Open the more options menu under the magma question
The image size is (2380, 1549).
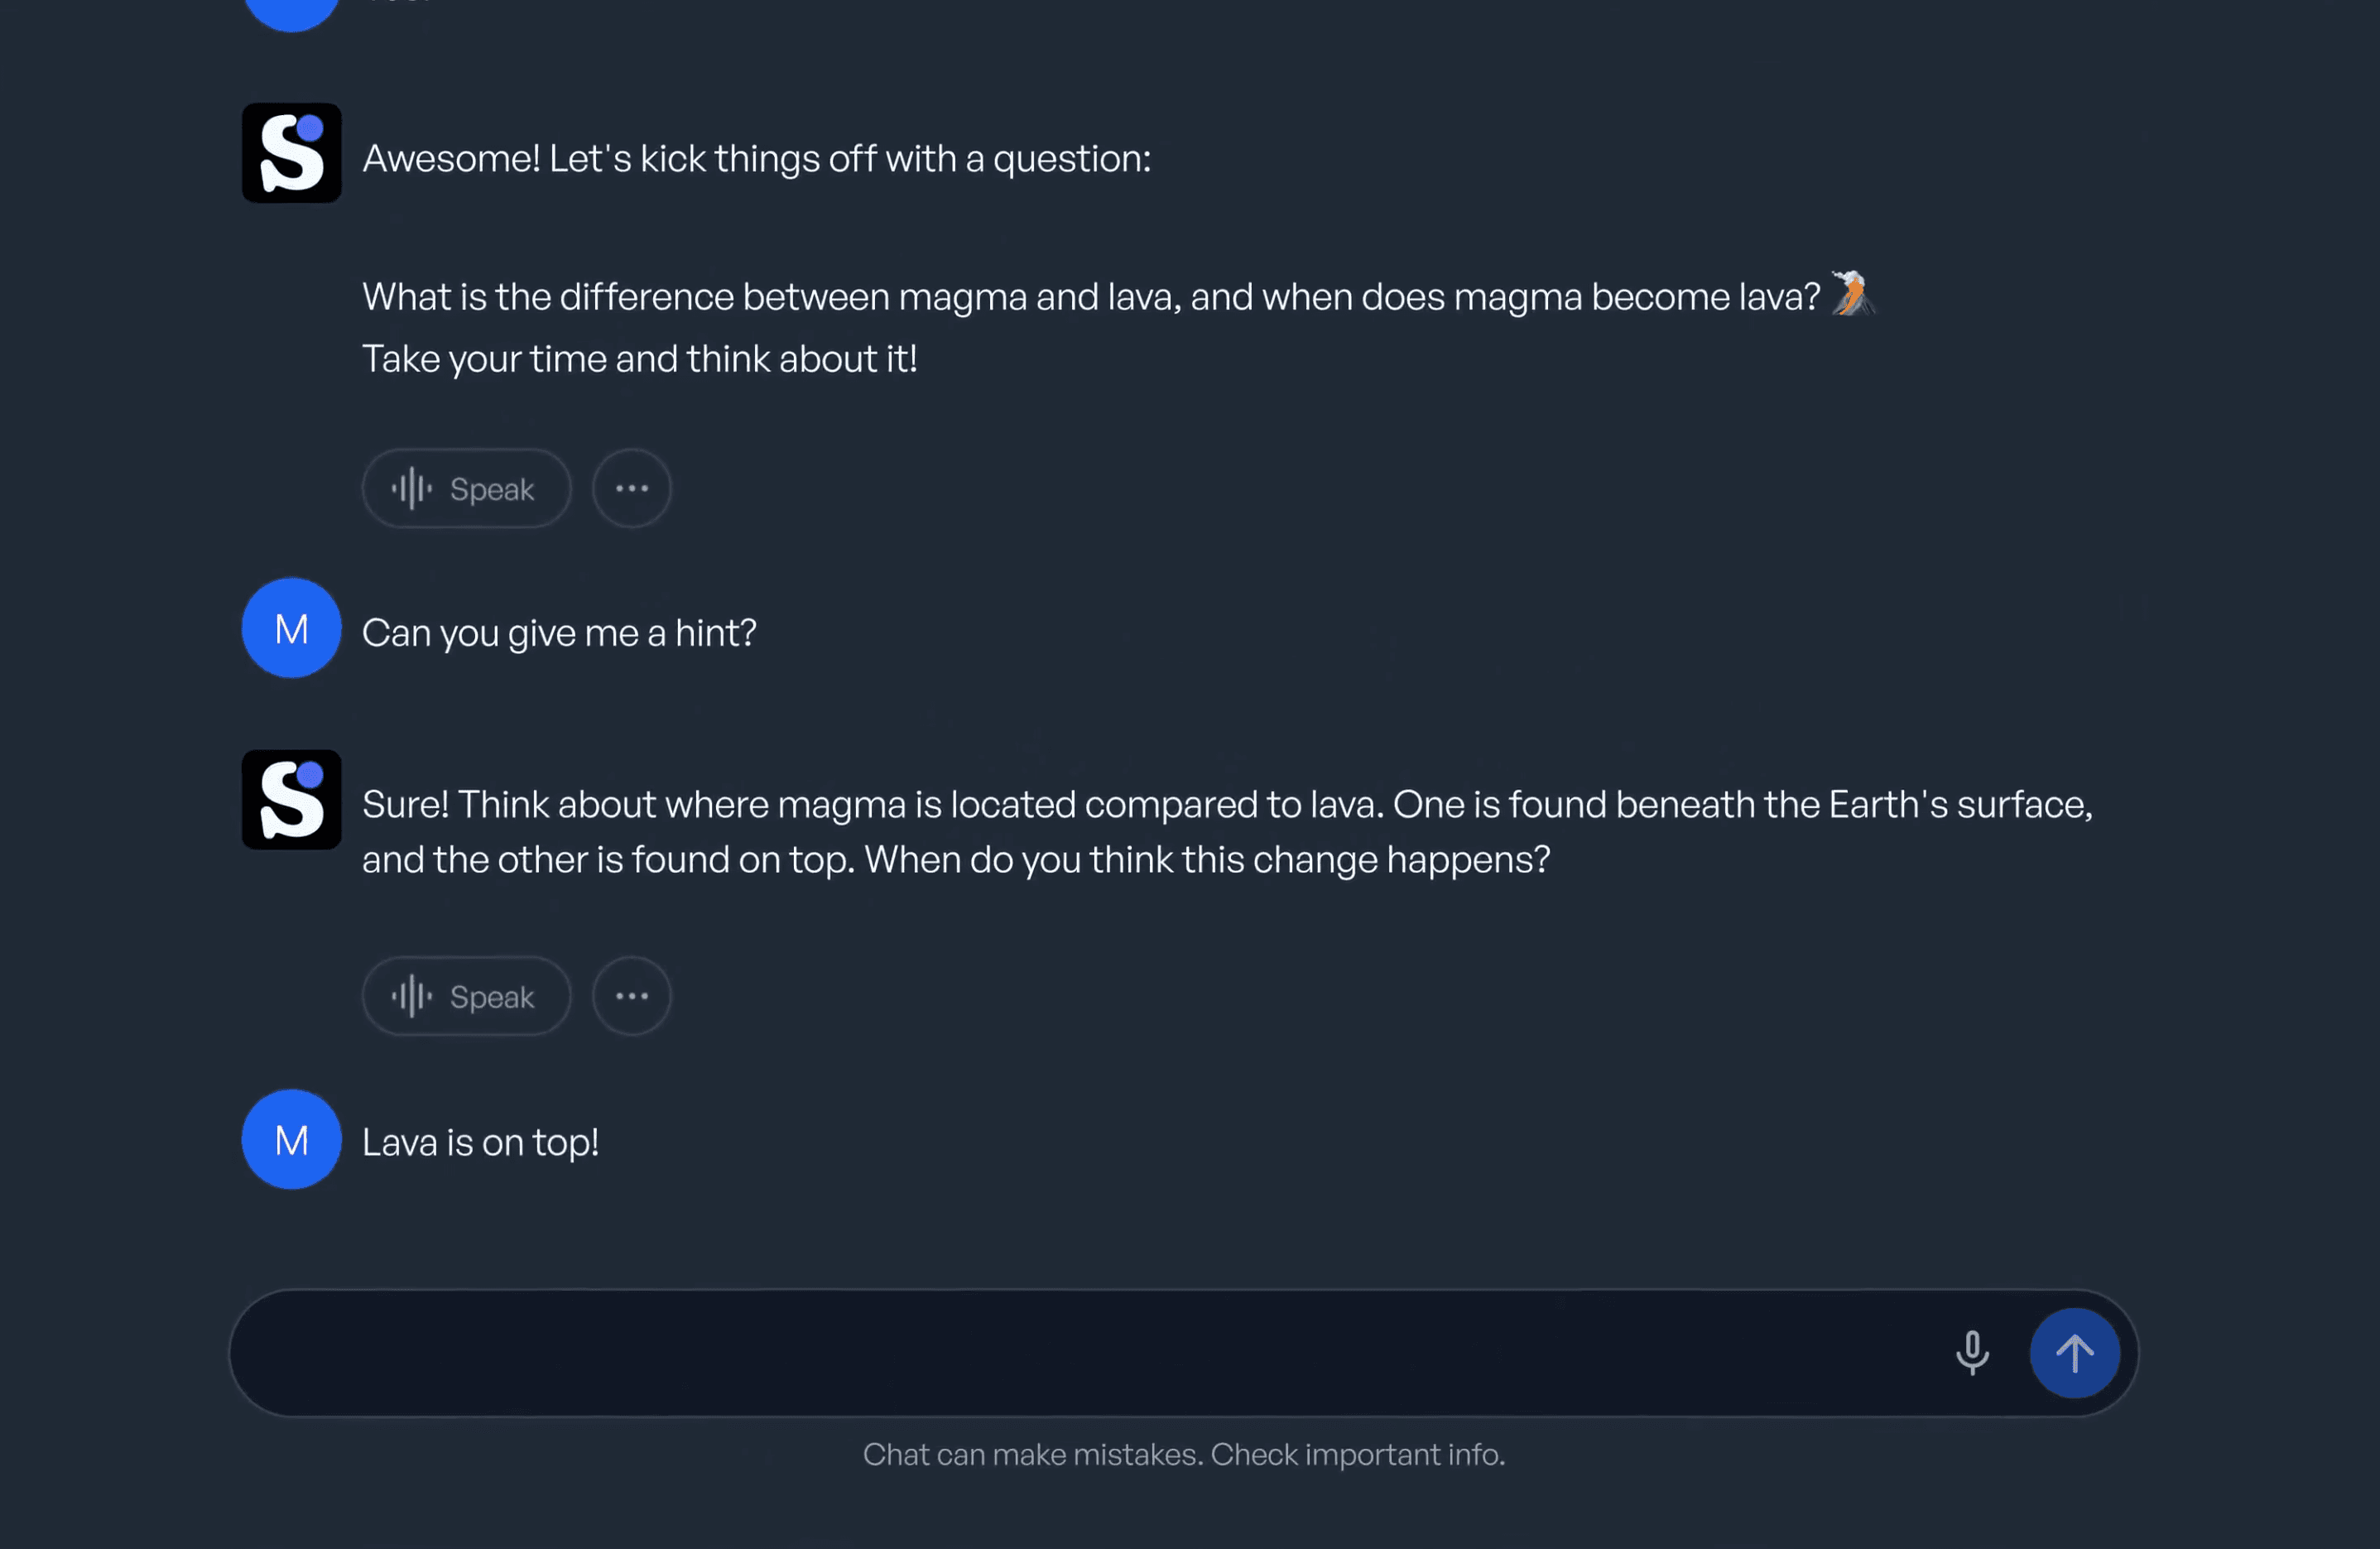point(632,488)
